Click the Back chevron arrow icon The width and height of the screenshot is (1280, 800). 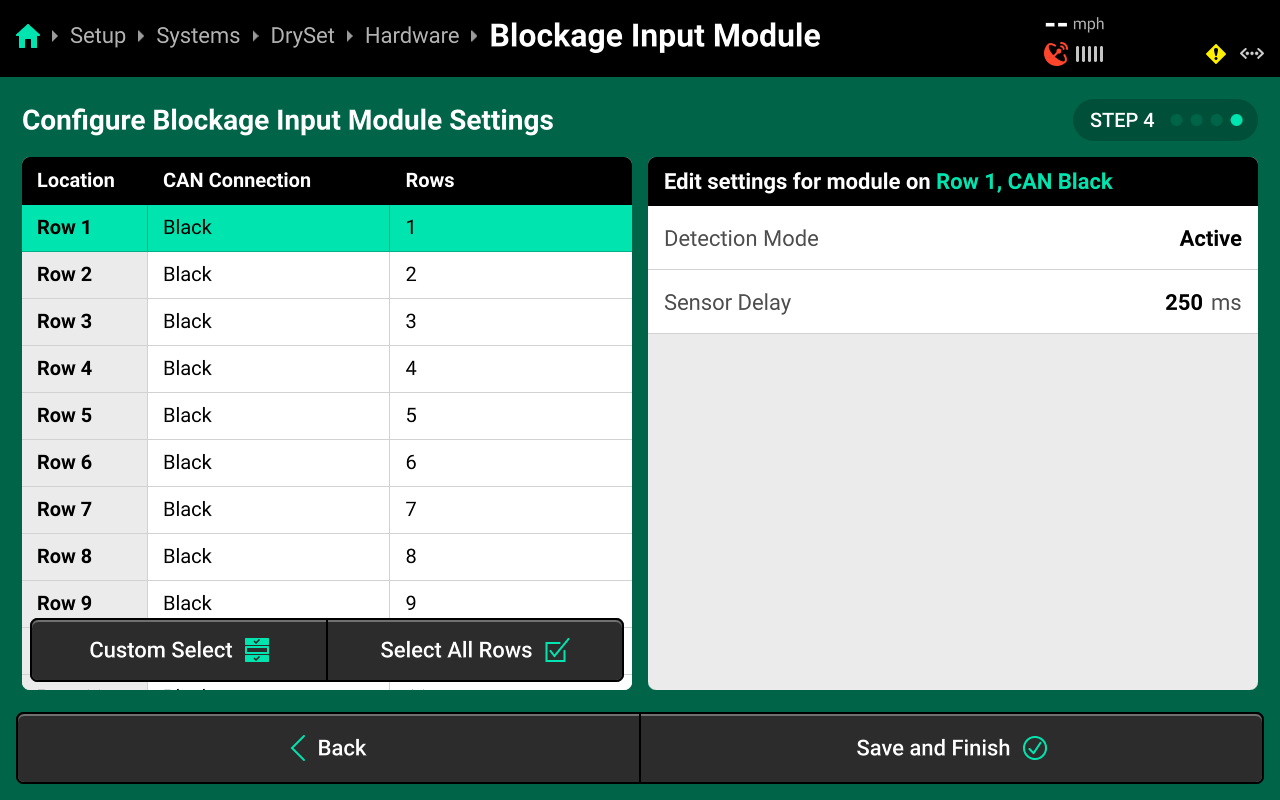point(298,748)
